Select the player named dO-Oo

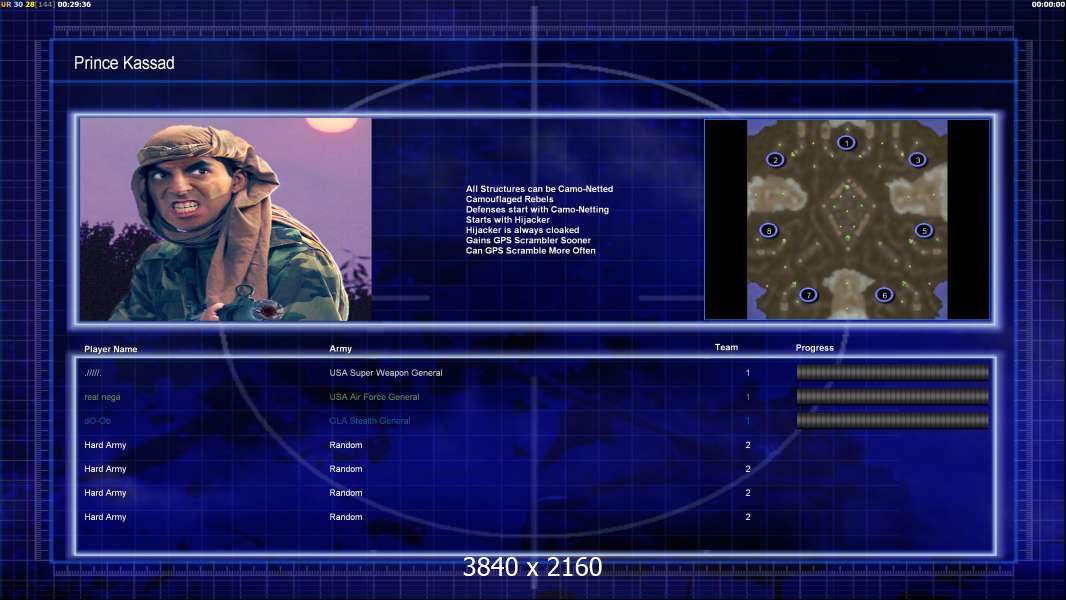pyautogui.click(x=97, y=421)
